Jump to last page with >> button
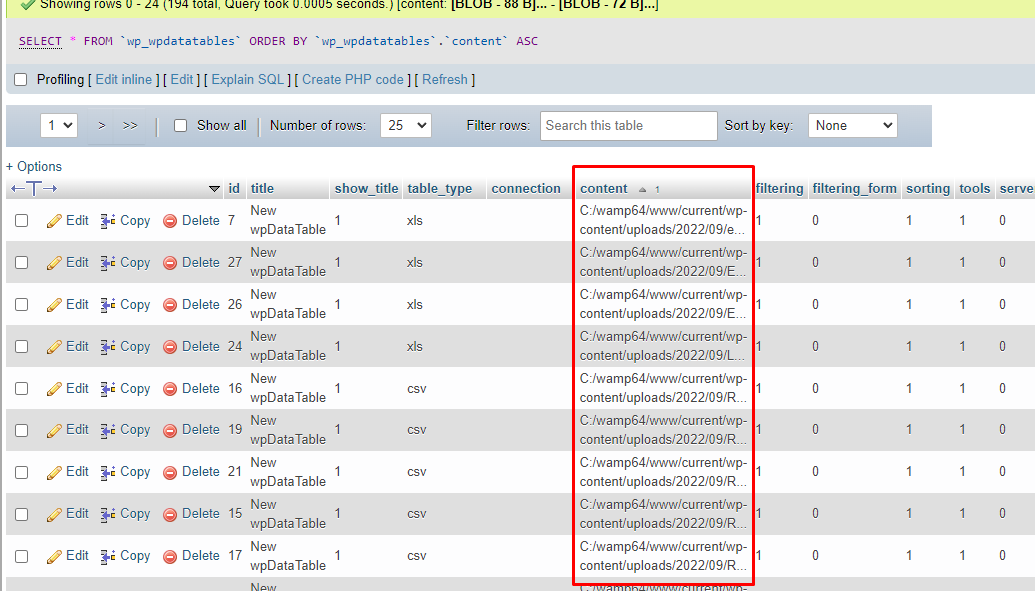This screenshot has height=591, width=1035. coord(130,125)
